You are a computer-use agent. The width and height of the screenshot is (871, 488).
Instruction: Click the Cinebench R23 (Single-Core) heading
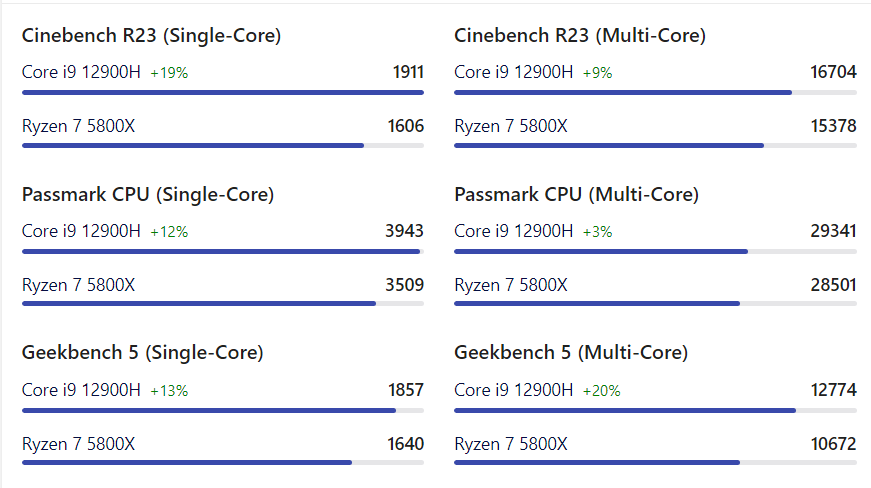point(151,36)
